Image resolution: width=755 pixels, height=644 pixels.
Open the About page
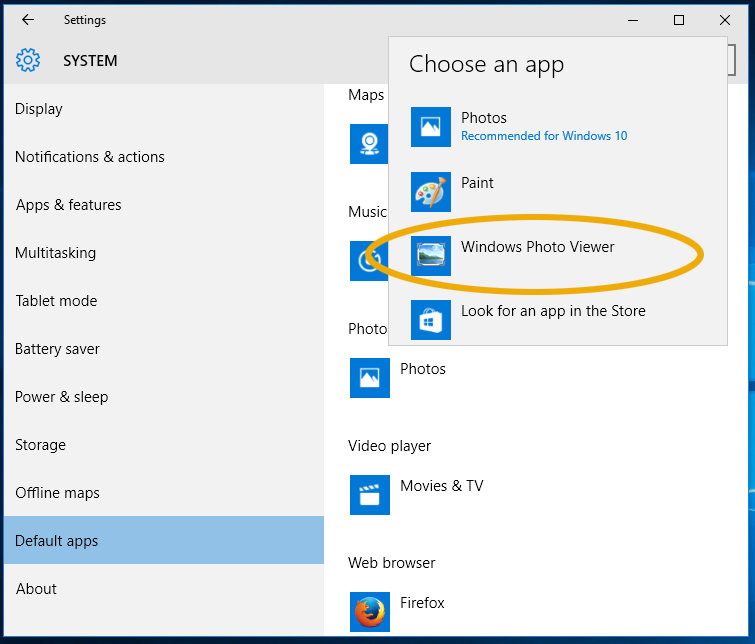pyautogui.click(x=164, y=588)
